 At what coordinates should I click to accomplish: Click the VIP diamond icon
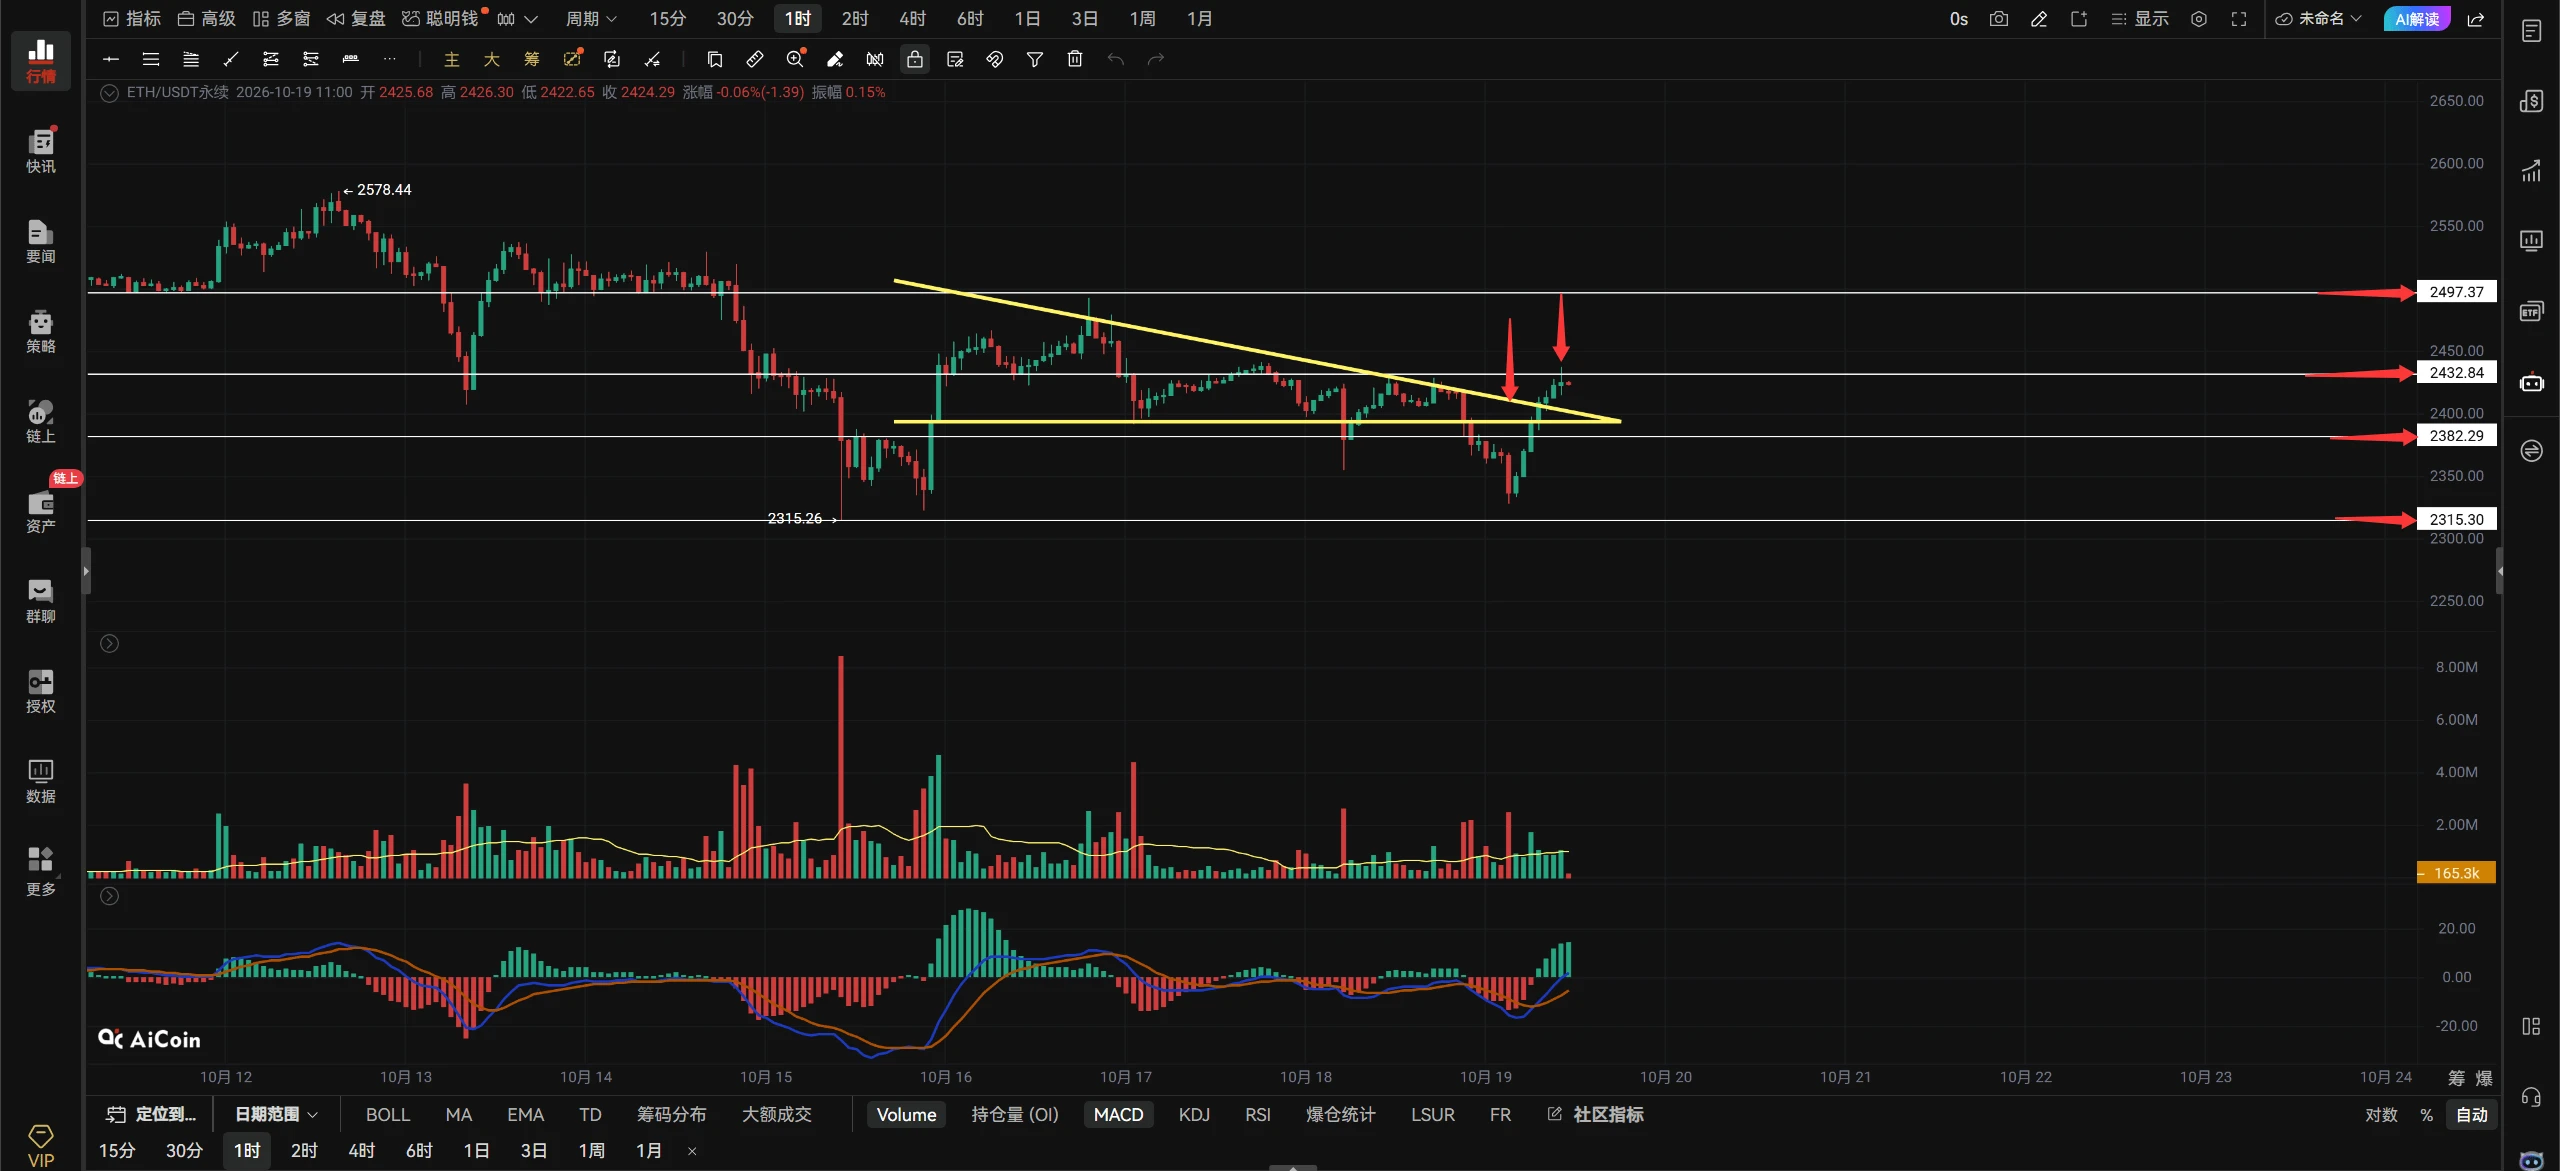point(41,1145)
